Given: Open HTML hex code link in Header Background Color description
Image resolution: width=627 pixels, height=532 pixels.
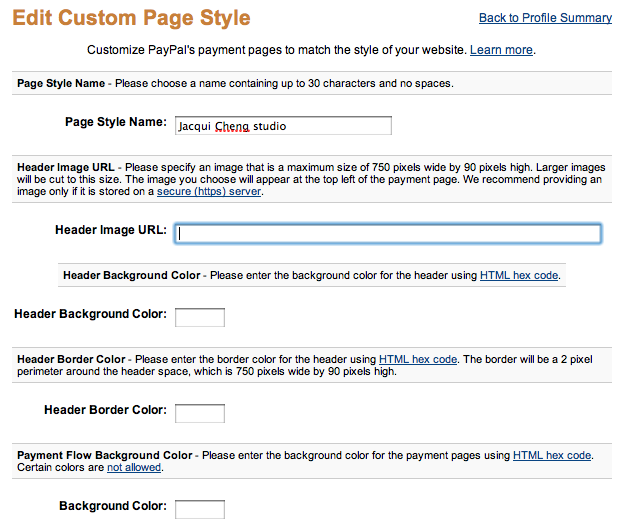Looking at the screenshot, I should [519, 275].
